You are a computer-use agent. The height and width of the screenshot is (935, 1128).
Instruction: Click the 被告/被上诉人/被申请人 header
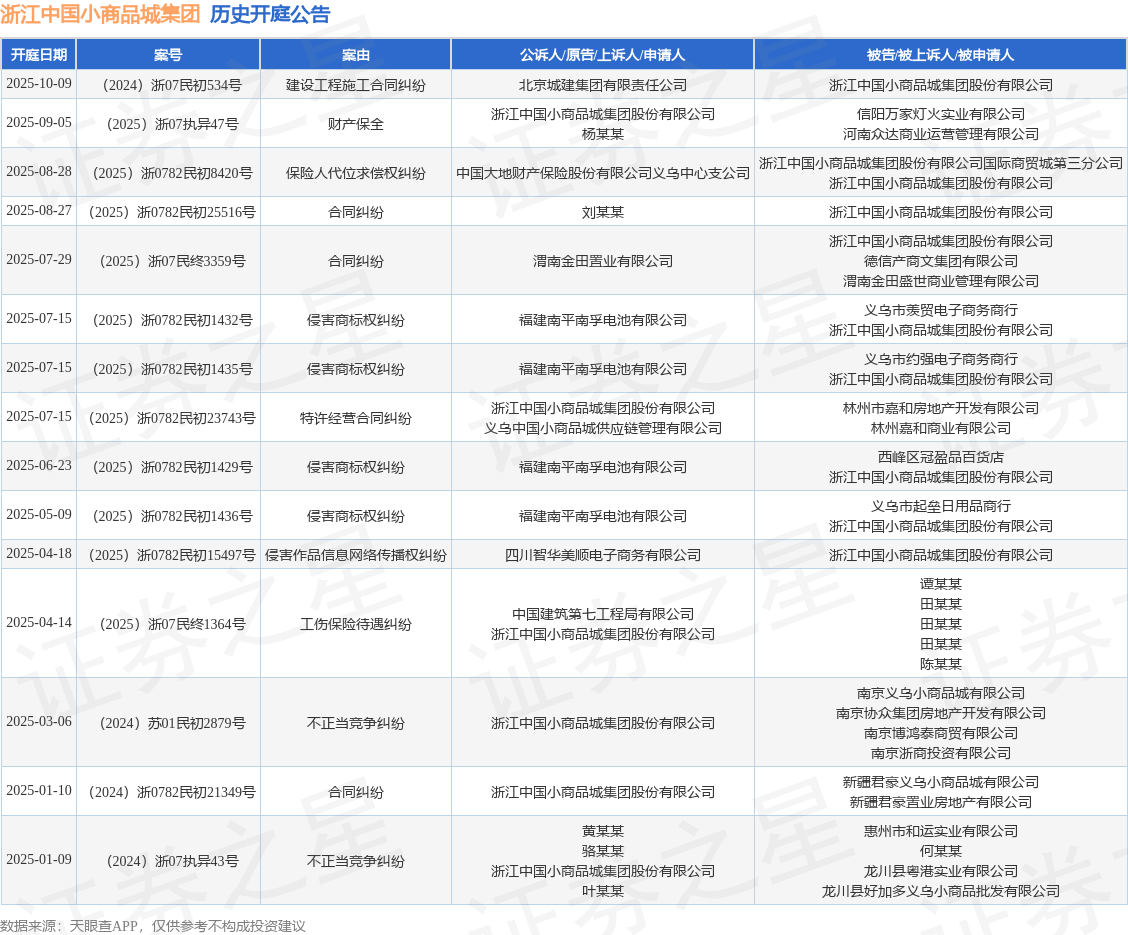(x=940, y=55)
